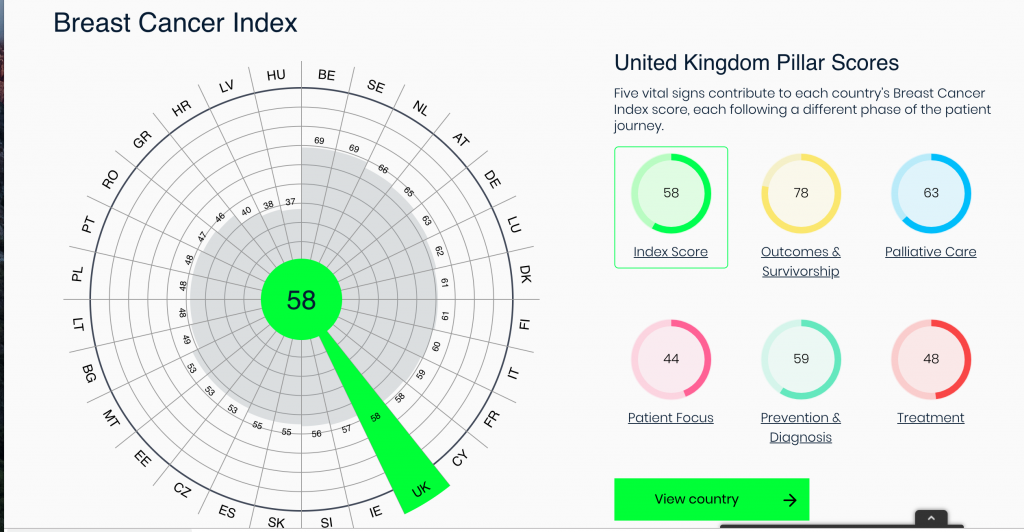Select the Prevention & Diagnosis gauge
This screenshot has height=532, width=1024.
coord(801,359)
